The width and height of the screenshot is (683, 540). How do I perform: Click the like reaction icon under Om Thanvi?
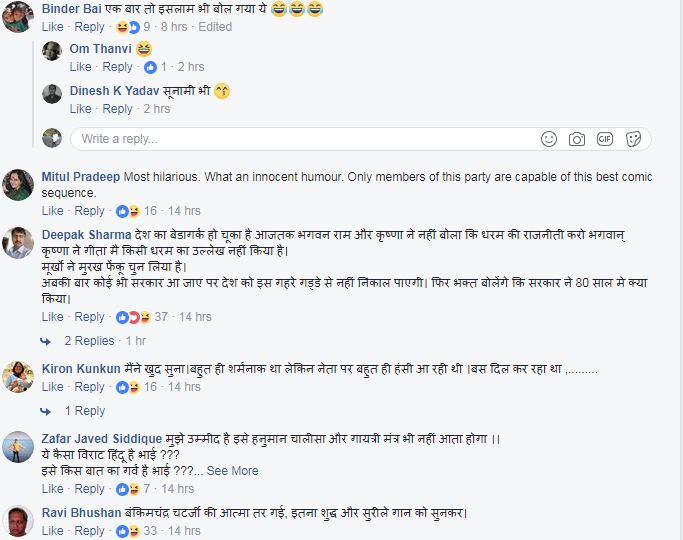click(151, 67)
